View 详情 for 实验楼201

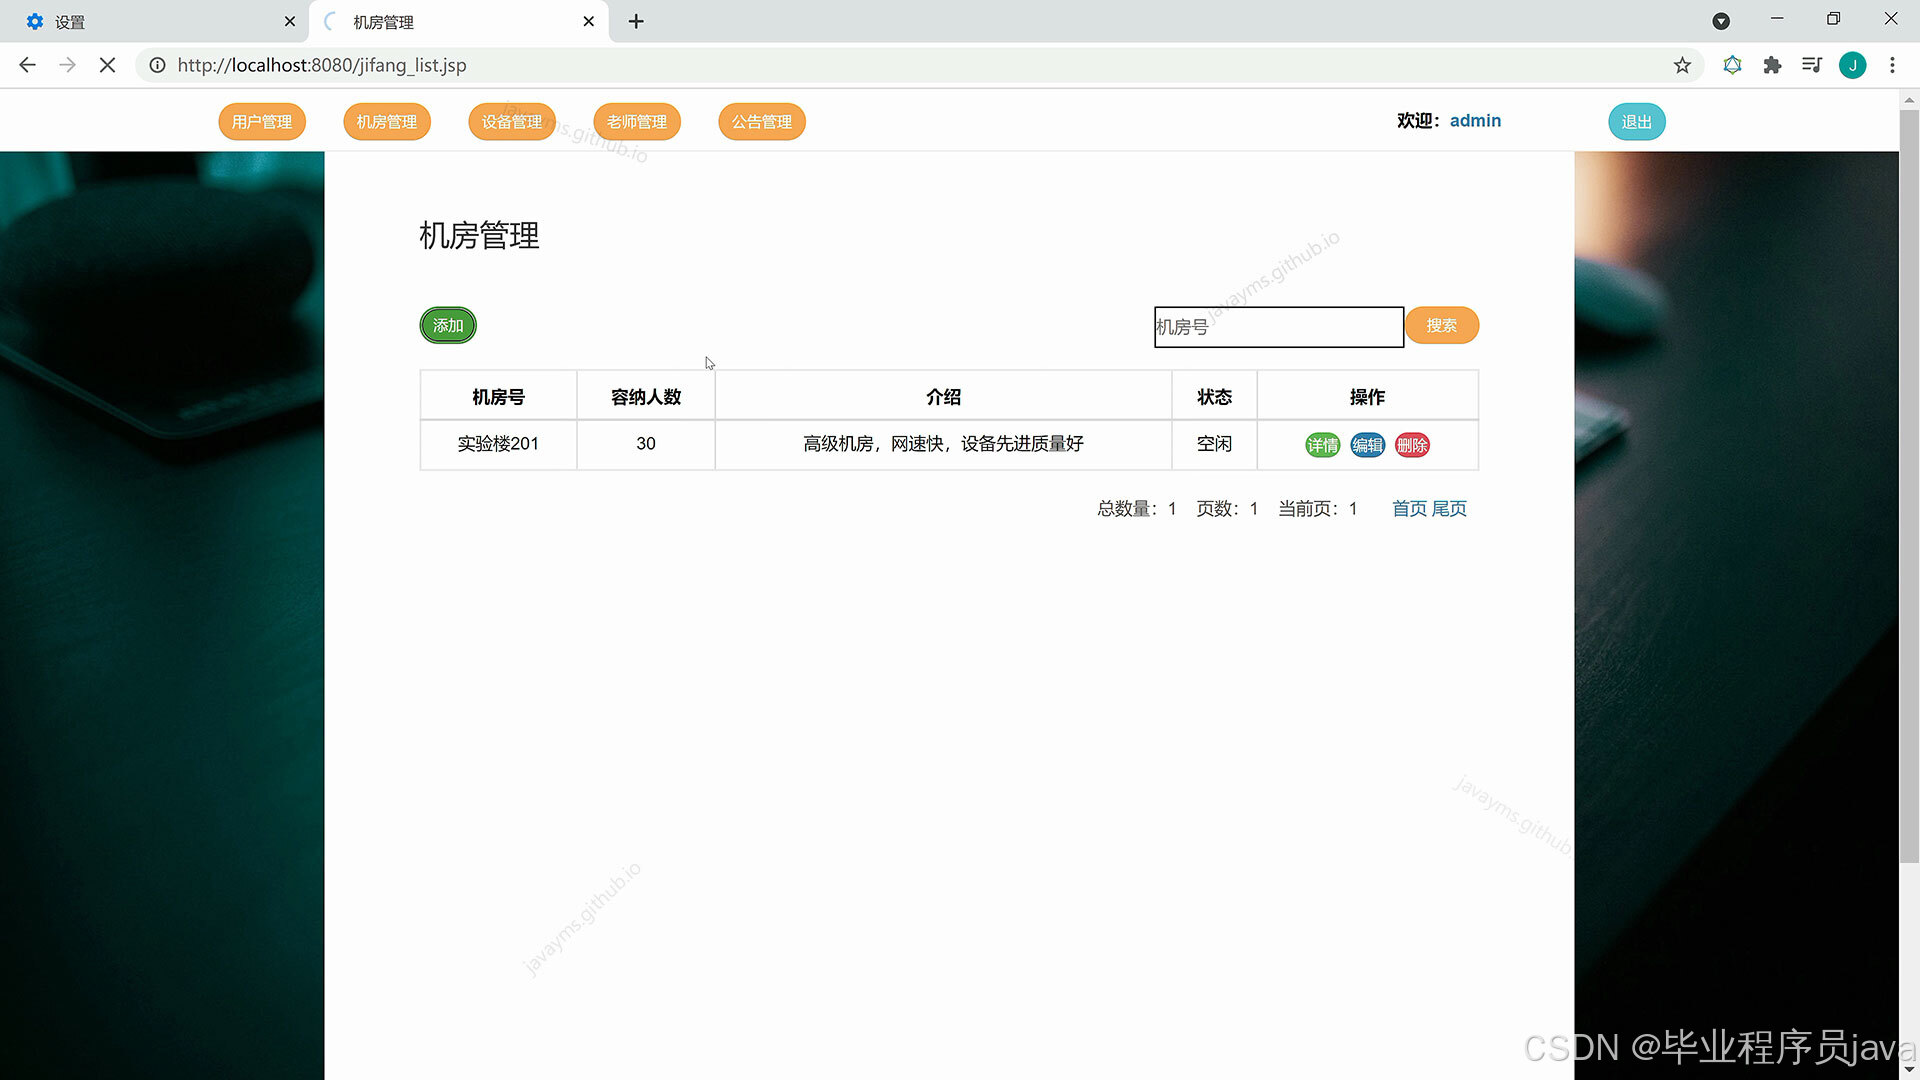(x=1323, y=445)
